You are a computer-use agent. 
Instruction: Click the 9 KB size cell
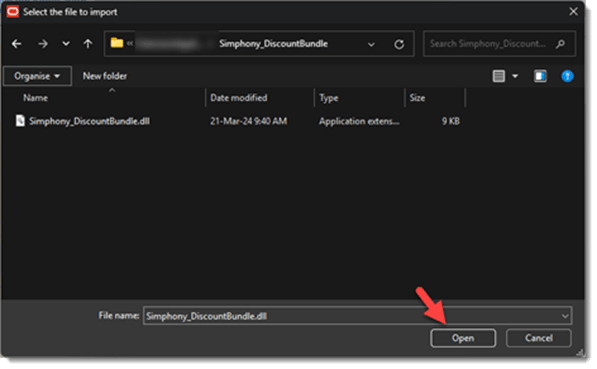(x=450, y=121)
